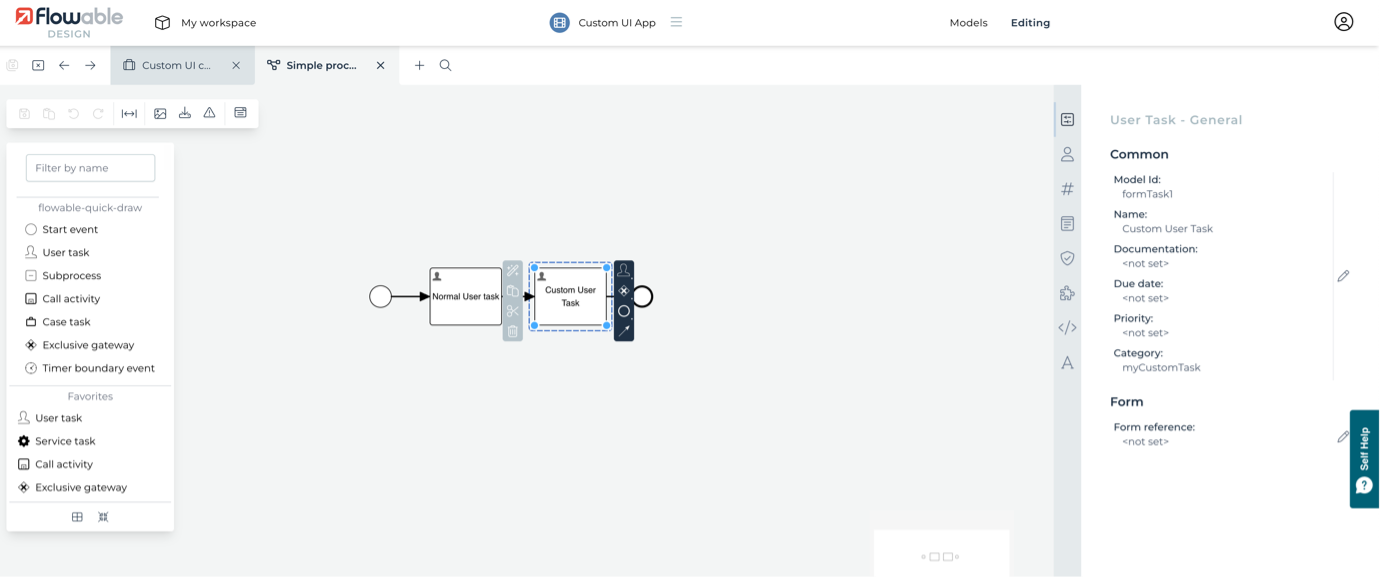This screenshot has width=1384, height=580.
Task: Open the shield icon properties section
Action: [1067, 258]
